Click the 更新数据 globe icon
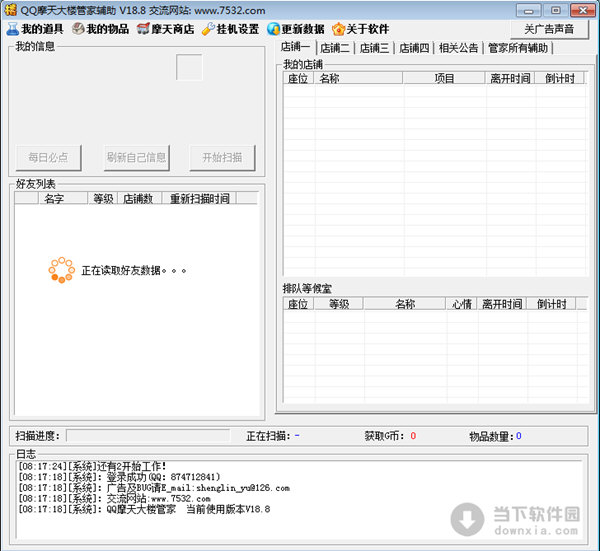The width and height of the screenshot is (600, 551). point(274,29)
